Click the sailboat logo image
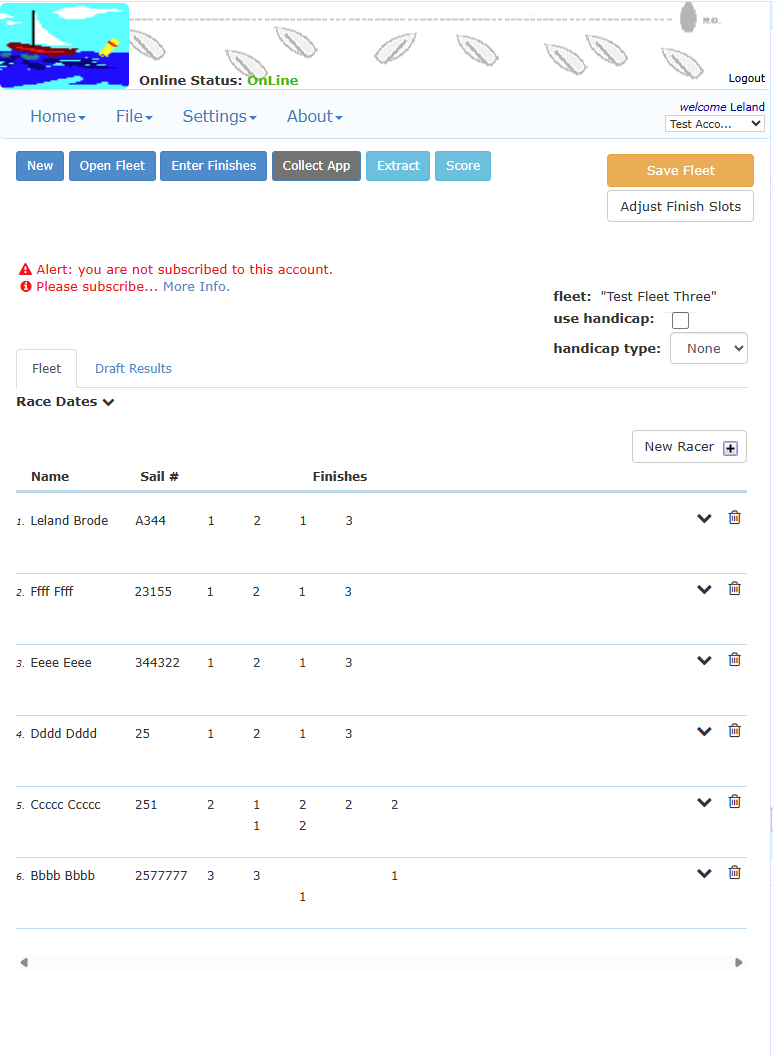This screenshot has height=1057, width=773. (x=64, y=45)
